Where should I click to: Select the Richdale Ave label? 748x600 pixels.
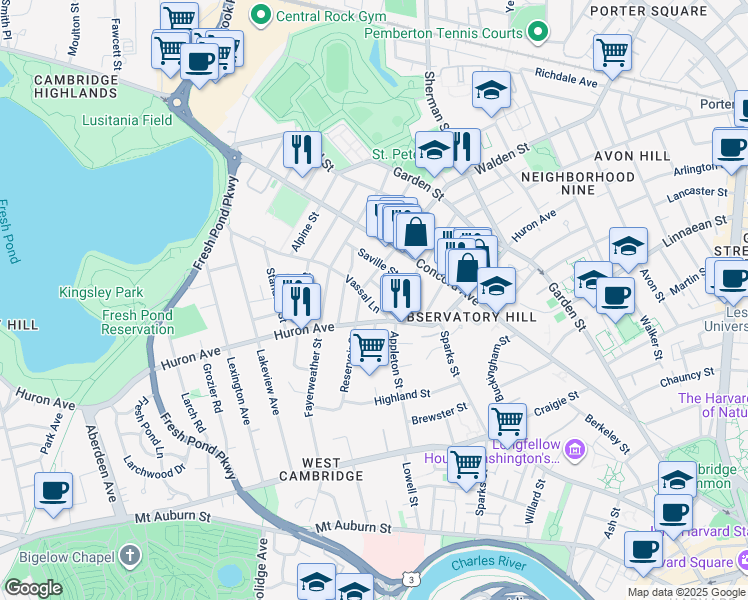(x=566, y=78)
